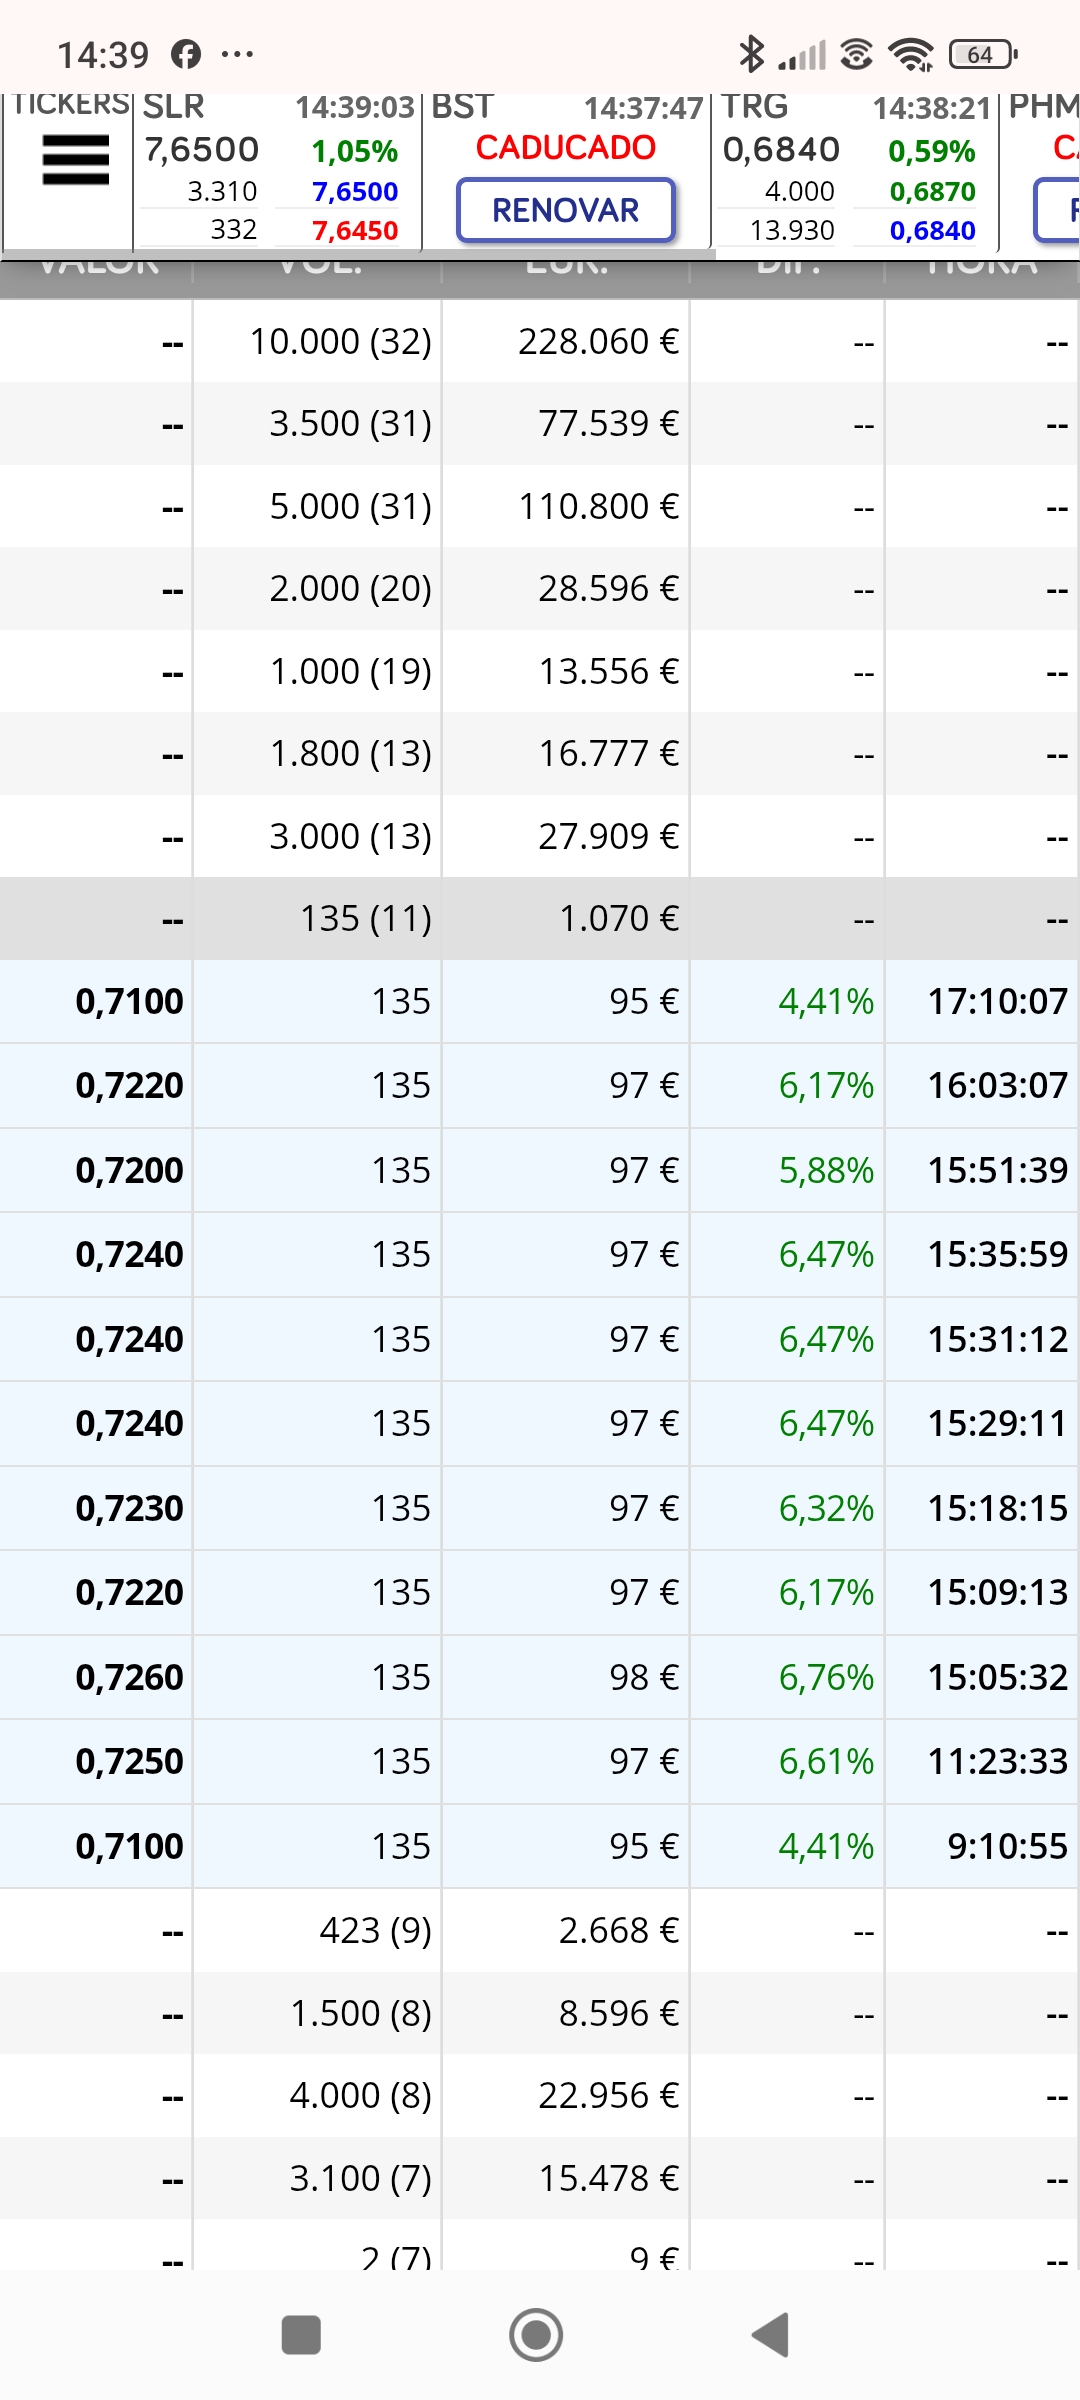Tap SLR change 1,05%

pyautogui.click(x=355, y=152)
